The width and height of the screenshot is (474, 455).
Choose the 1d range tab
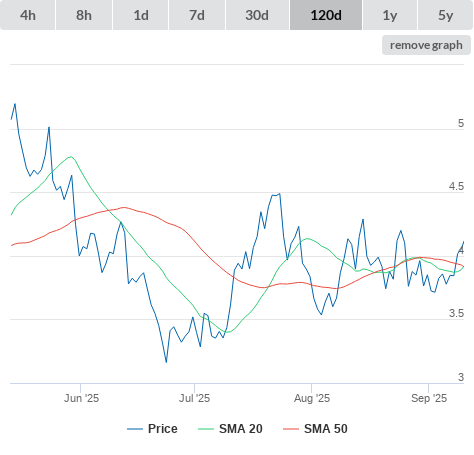(x=141, y=15)
